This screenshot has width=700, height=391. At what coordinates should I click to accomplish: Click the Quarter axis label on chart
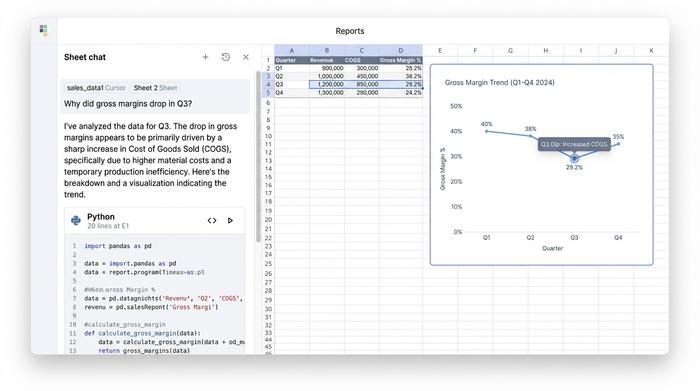tap(552, 248)
